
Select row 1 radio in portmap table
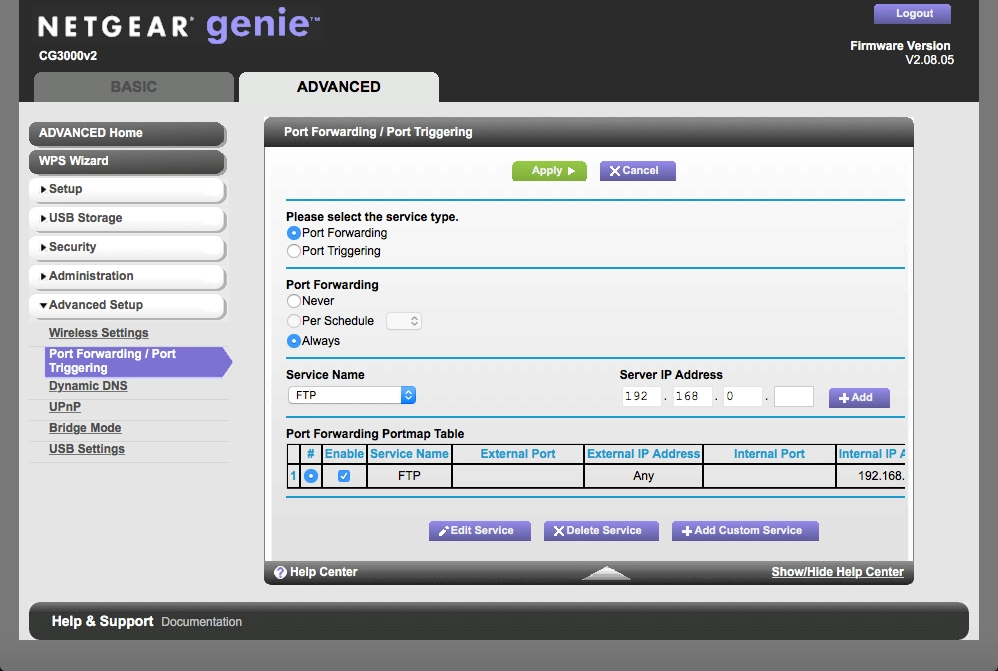(x=311, y=476)
